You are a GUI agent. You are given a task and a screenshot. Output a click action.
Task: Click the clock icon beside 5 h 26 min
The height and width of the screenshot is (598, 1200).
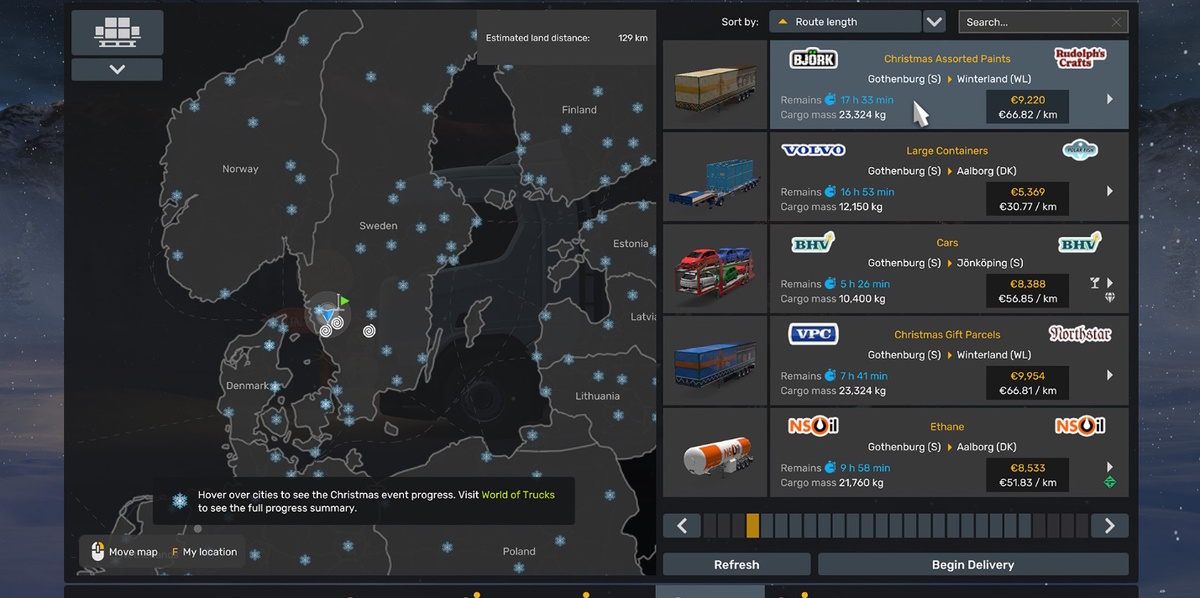tap(830, 284)
